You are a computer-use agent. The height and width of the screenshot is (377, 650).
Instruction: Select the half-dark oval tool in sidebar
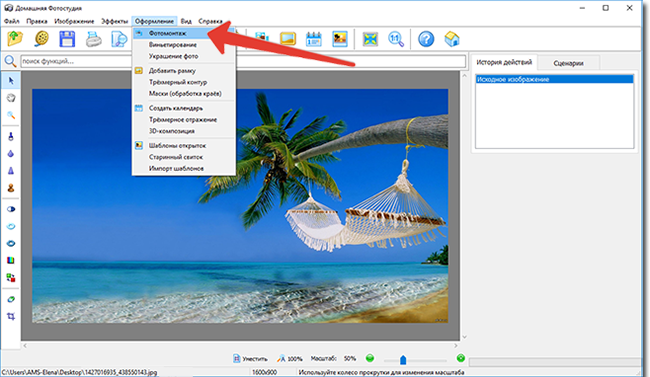(11, 209)
